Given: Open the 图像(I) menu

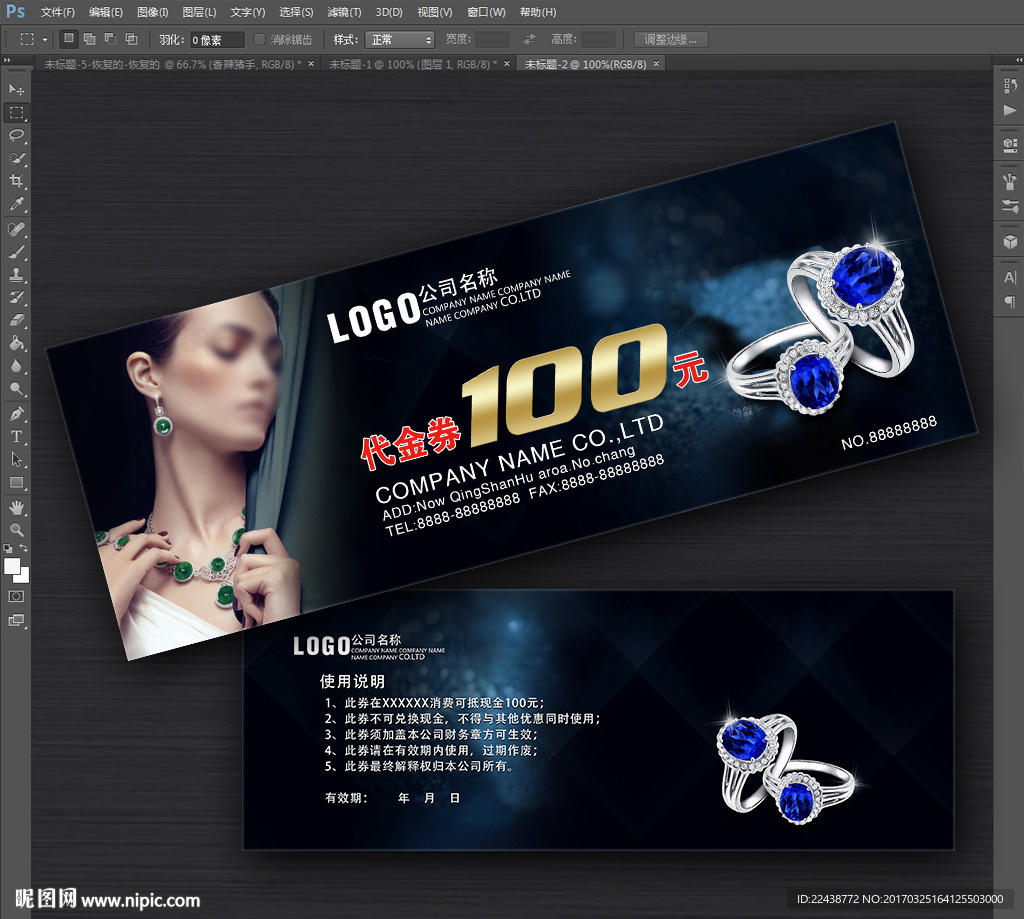Looking at the screenshot, I should pyautogui.click(x=153, y=12).
